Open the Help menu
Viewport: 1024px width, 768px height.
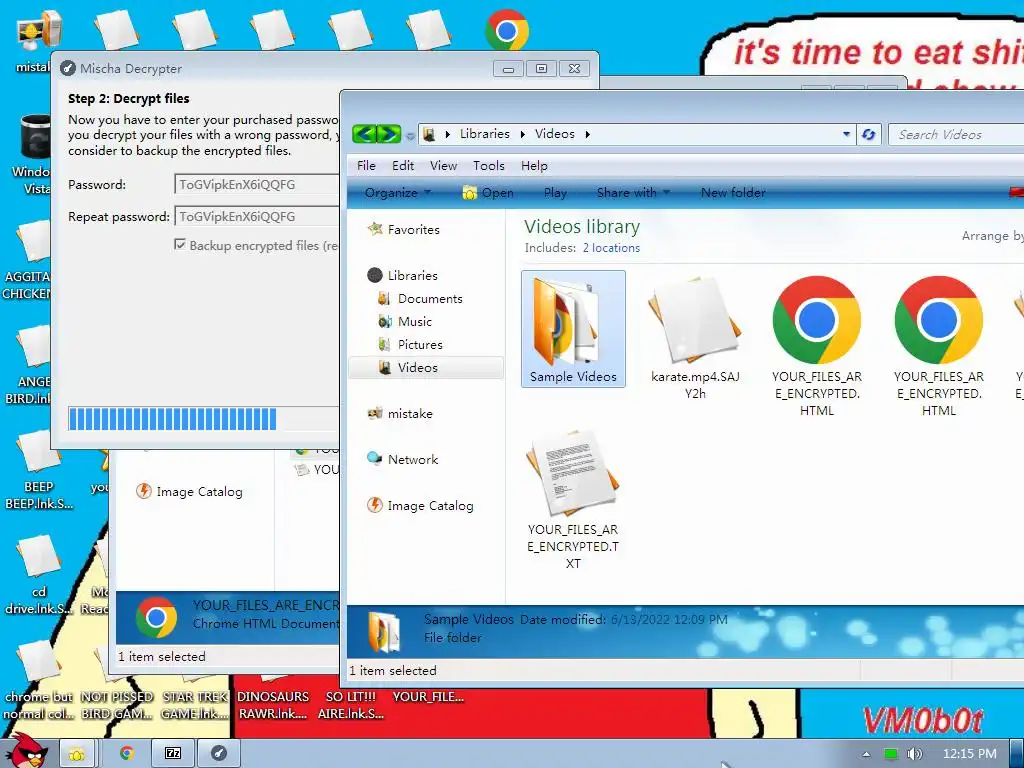coord(534,165)
